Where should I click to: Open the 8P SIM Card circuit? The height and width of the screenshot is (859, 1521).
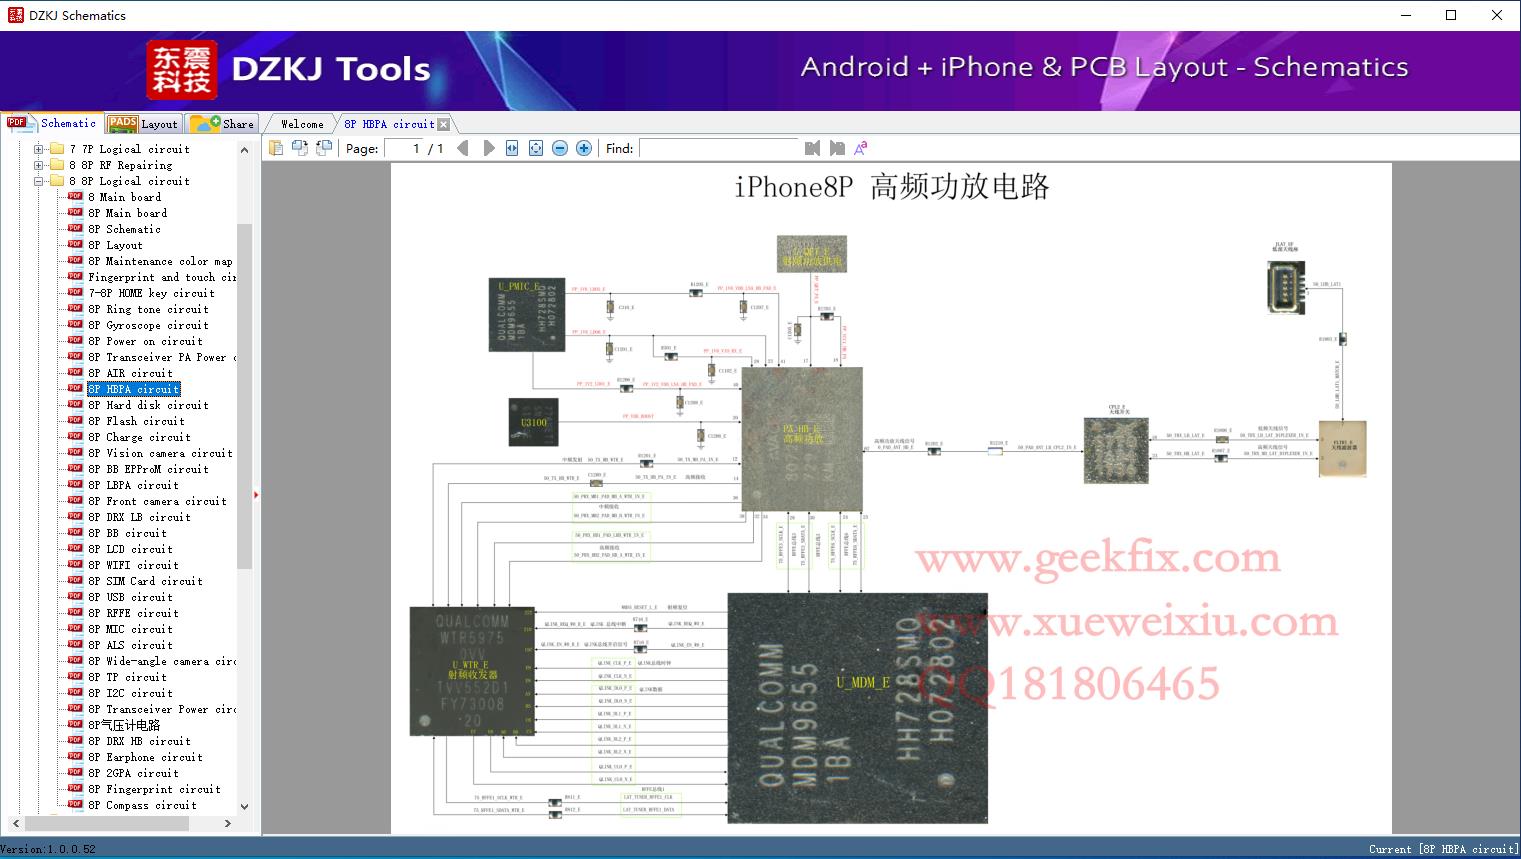click(145, 581)
